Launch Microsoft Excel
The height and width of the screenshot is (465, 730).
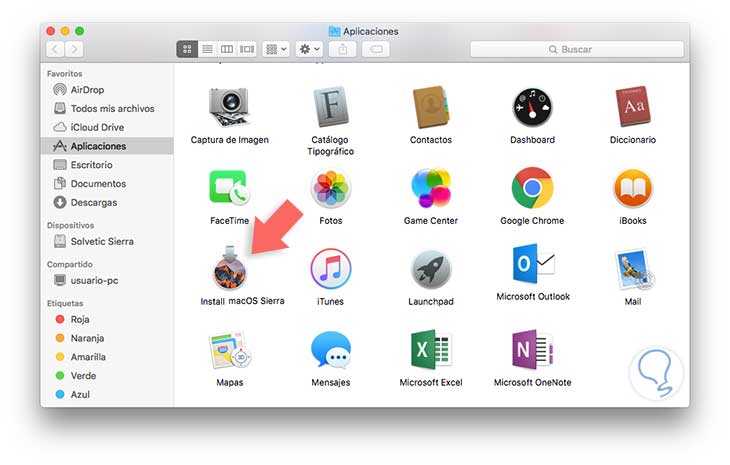(431, 350)
